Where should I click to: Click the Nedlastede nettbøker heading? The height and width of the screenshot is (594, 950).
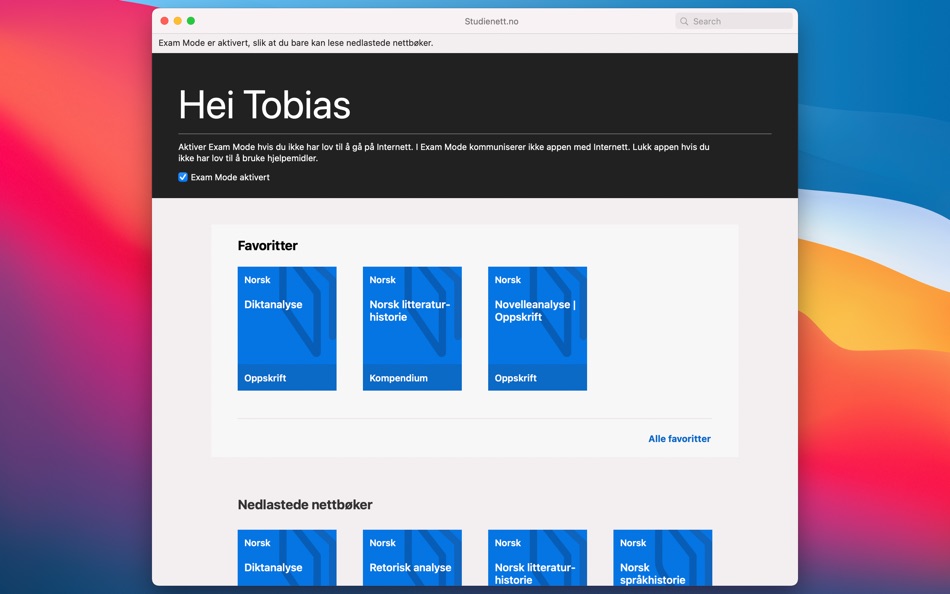pos(305,505)
